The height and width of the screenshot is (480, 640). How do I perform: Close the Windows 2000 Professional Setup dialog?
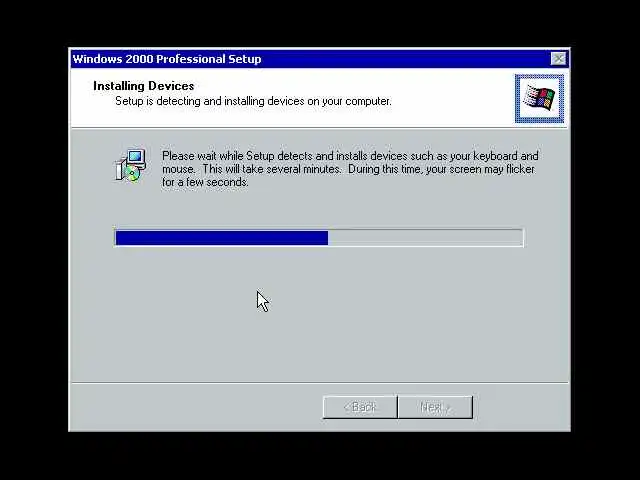click(x=558, y=59)
